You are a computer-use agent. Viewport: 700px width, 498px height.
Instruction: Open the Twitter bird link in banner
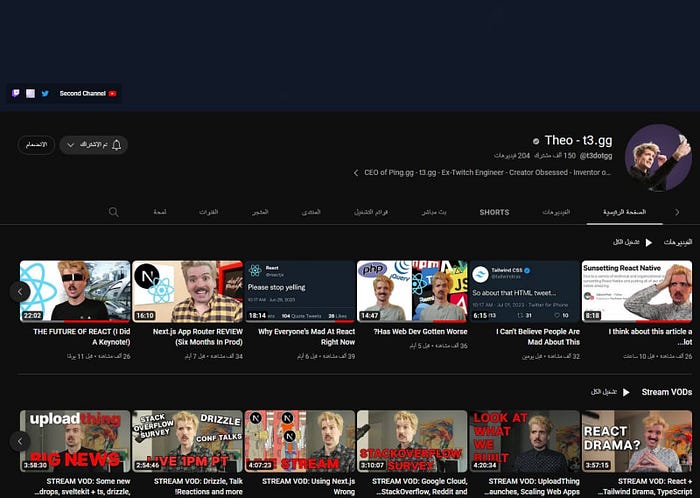pos(45,93)
